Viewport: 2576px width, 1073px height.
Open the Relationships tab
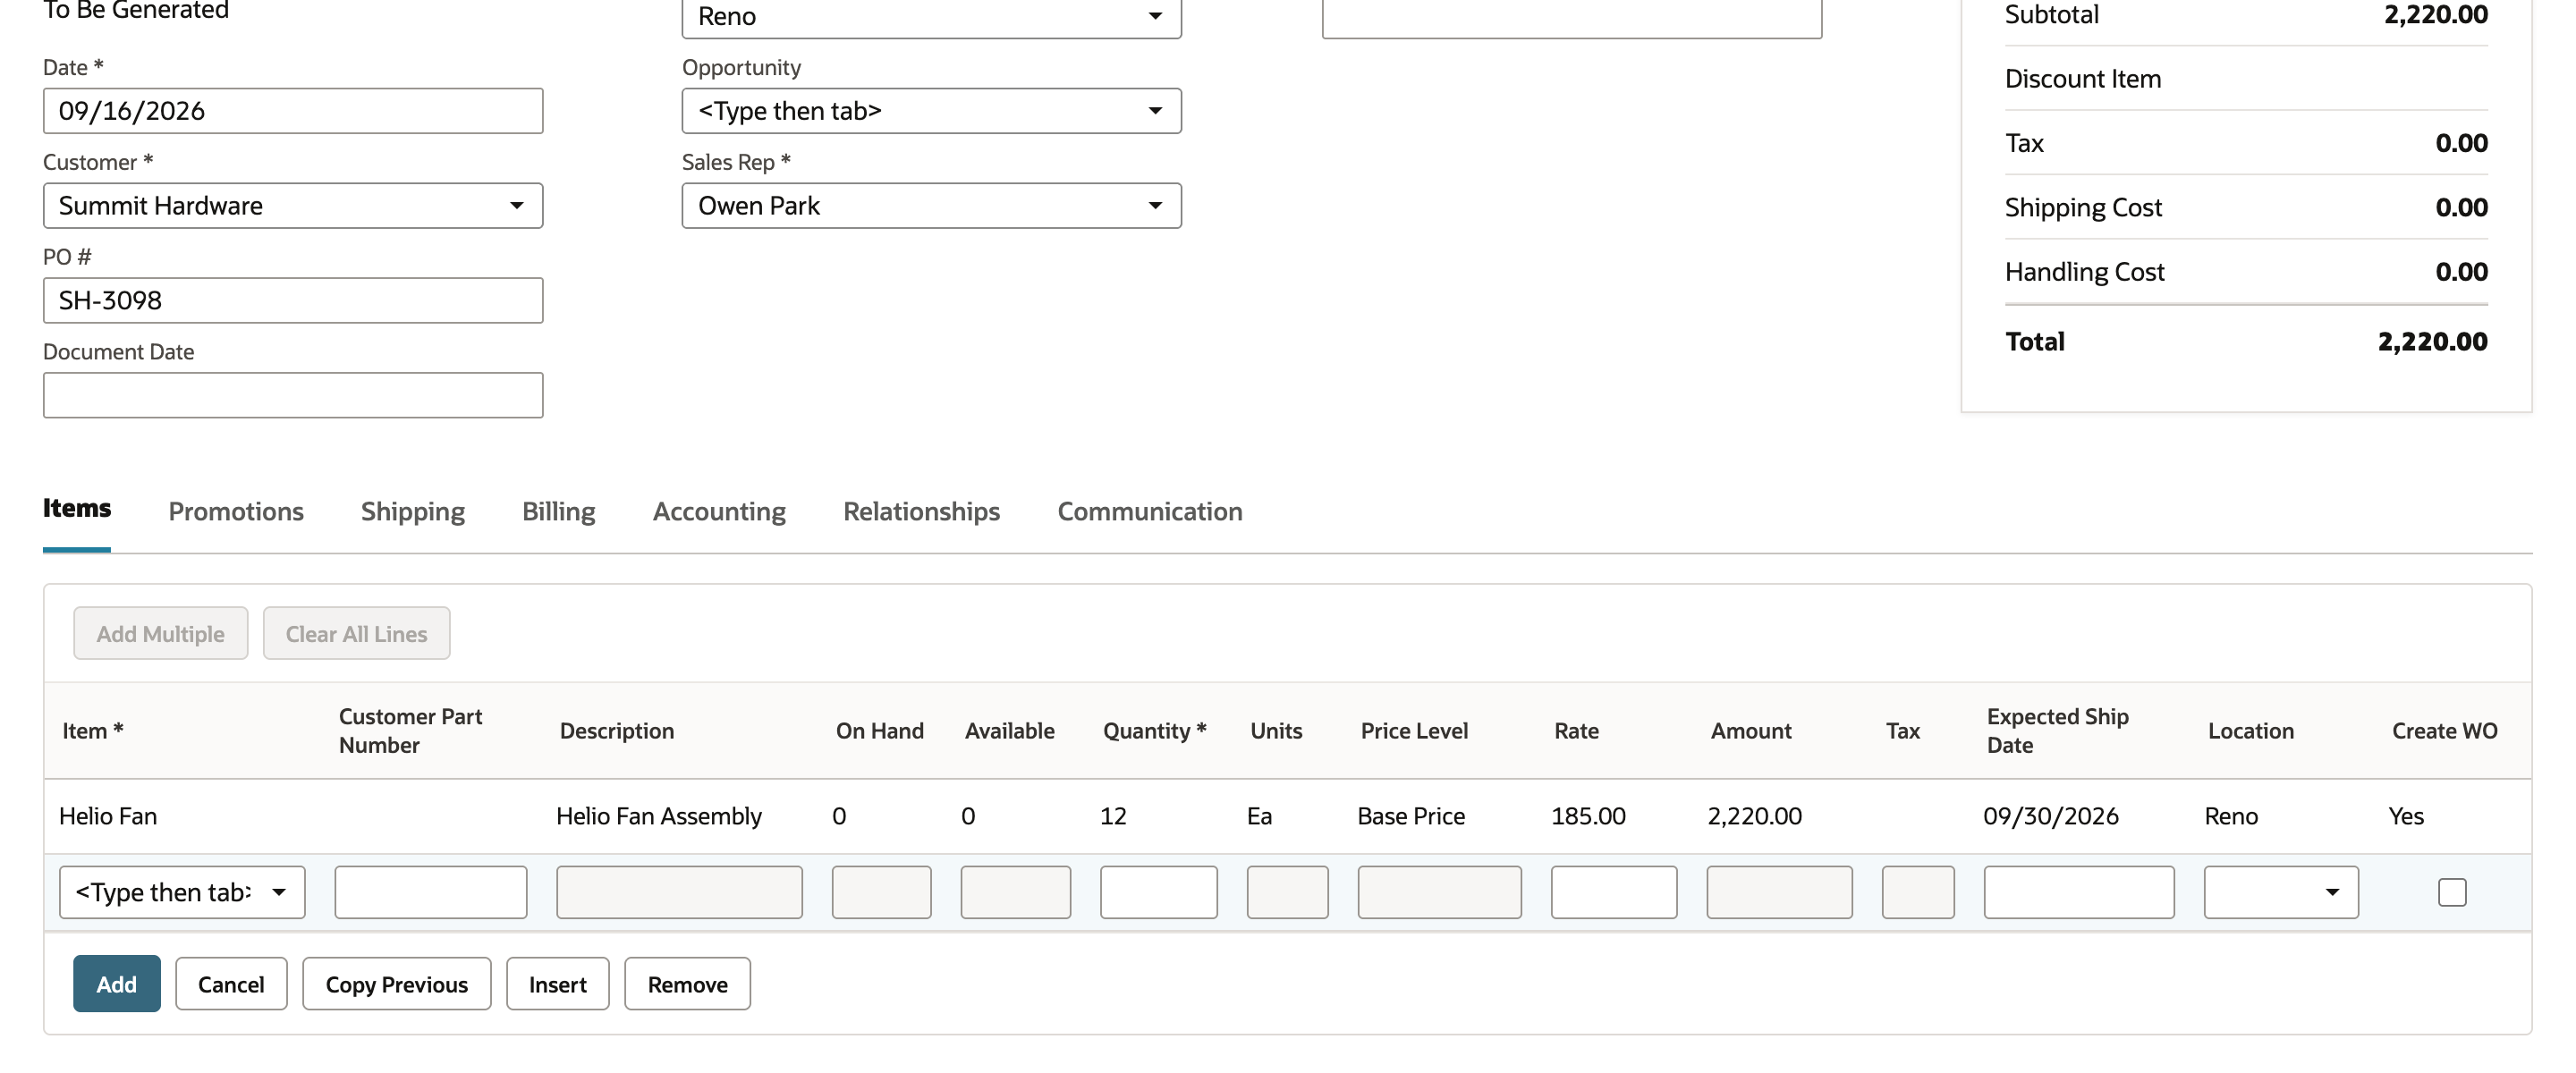pos(921,511)
